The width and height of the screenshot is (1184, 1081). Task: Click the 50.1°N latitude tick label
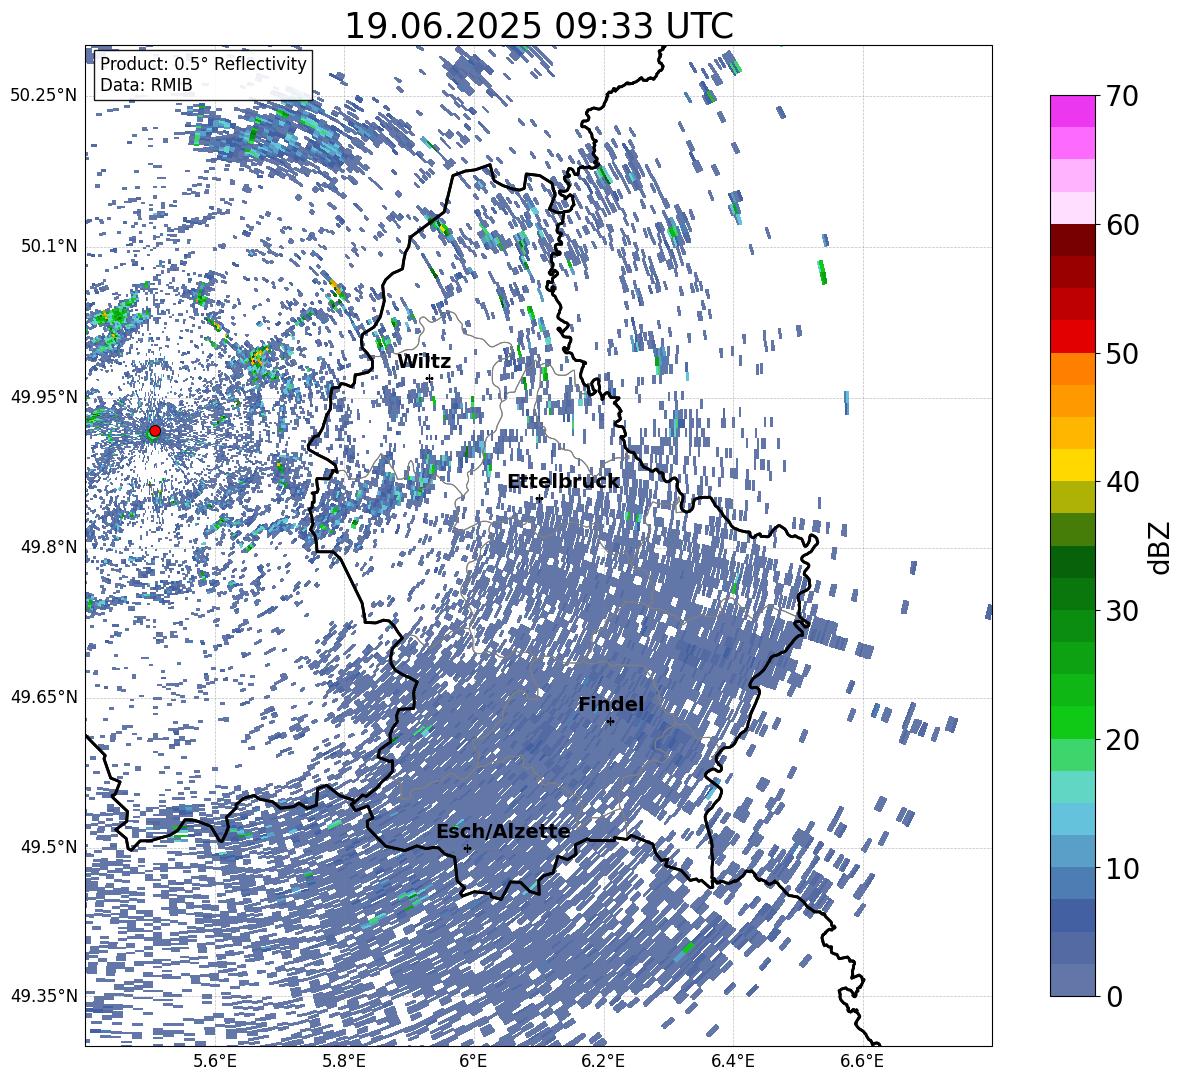click(x=50, y=247)
